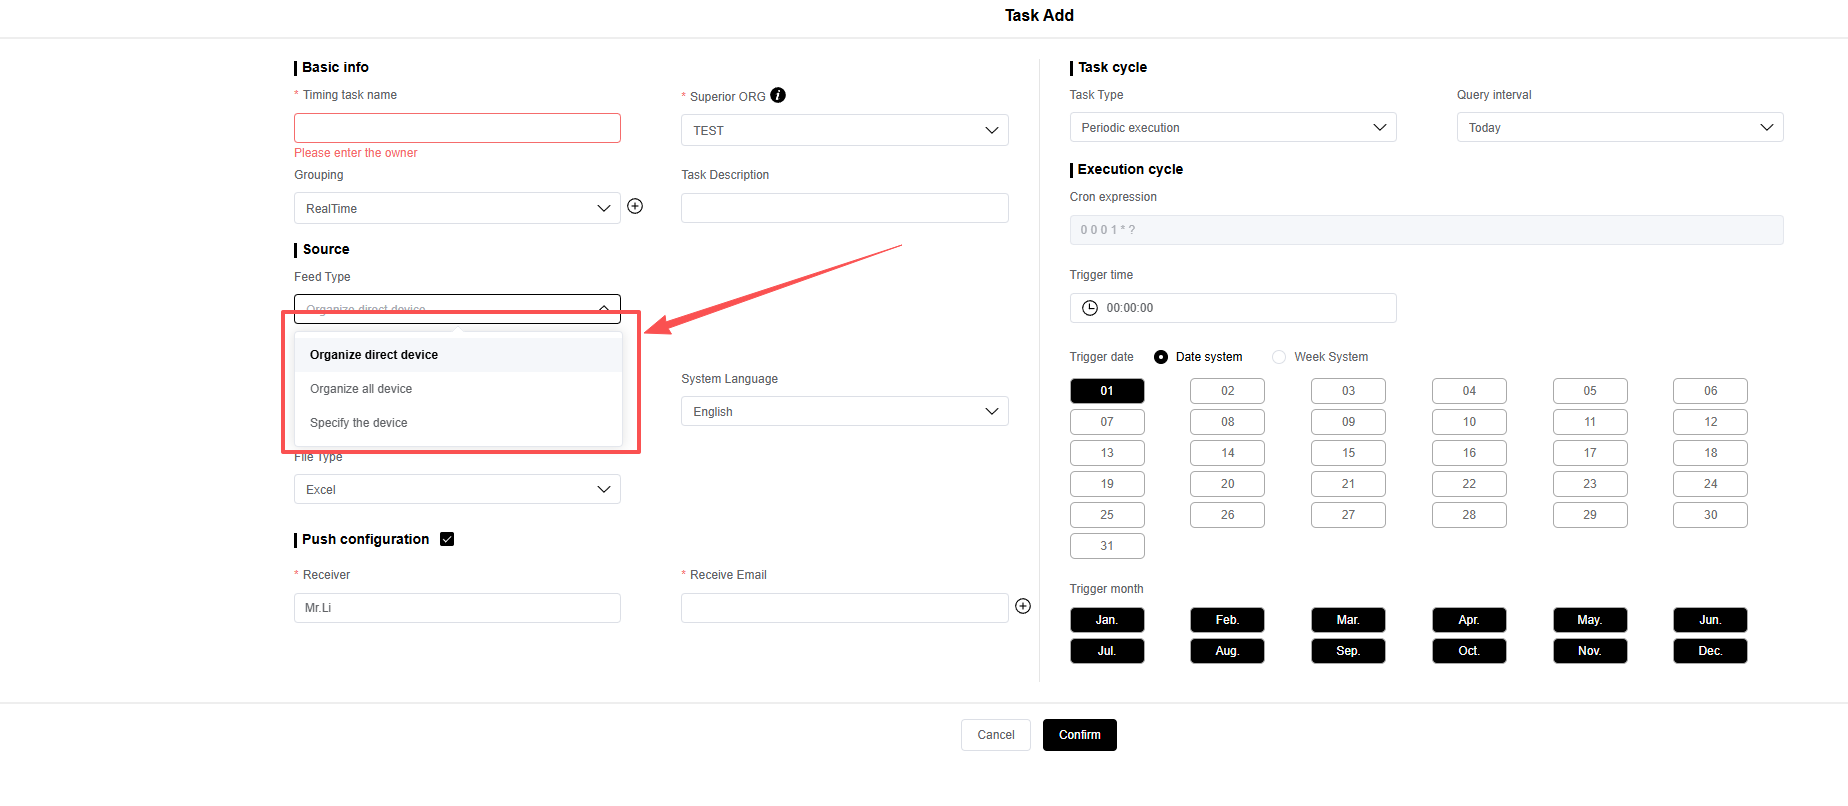Uncheck the Push configuration checkbox

pyautogui.click(x=447, y=539)
